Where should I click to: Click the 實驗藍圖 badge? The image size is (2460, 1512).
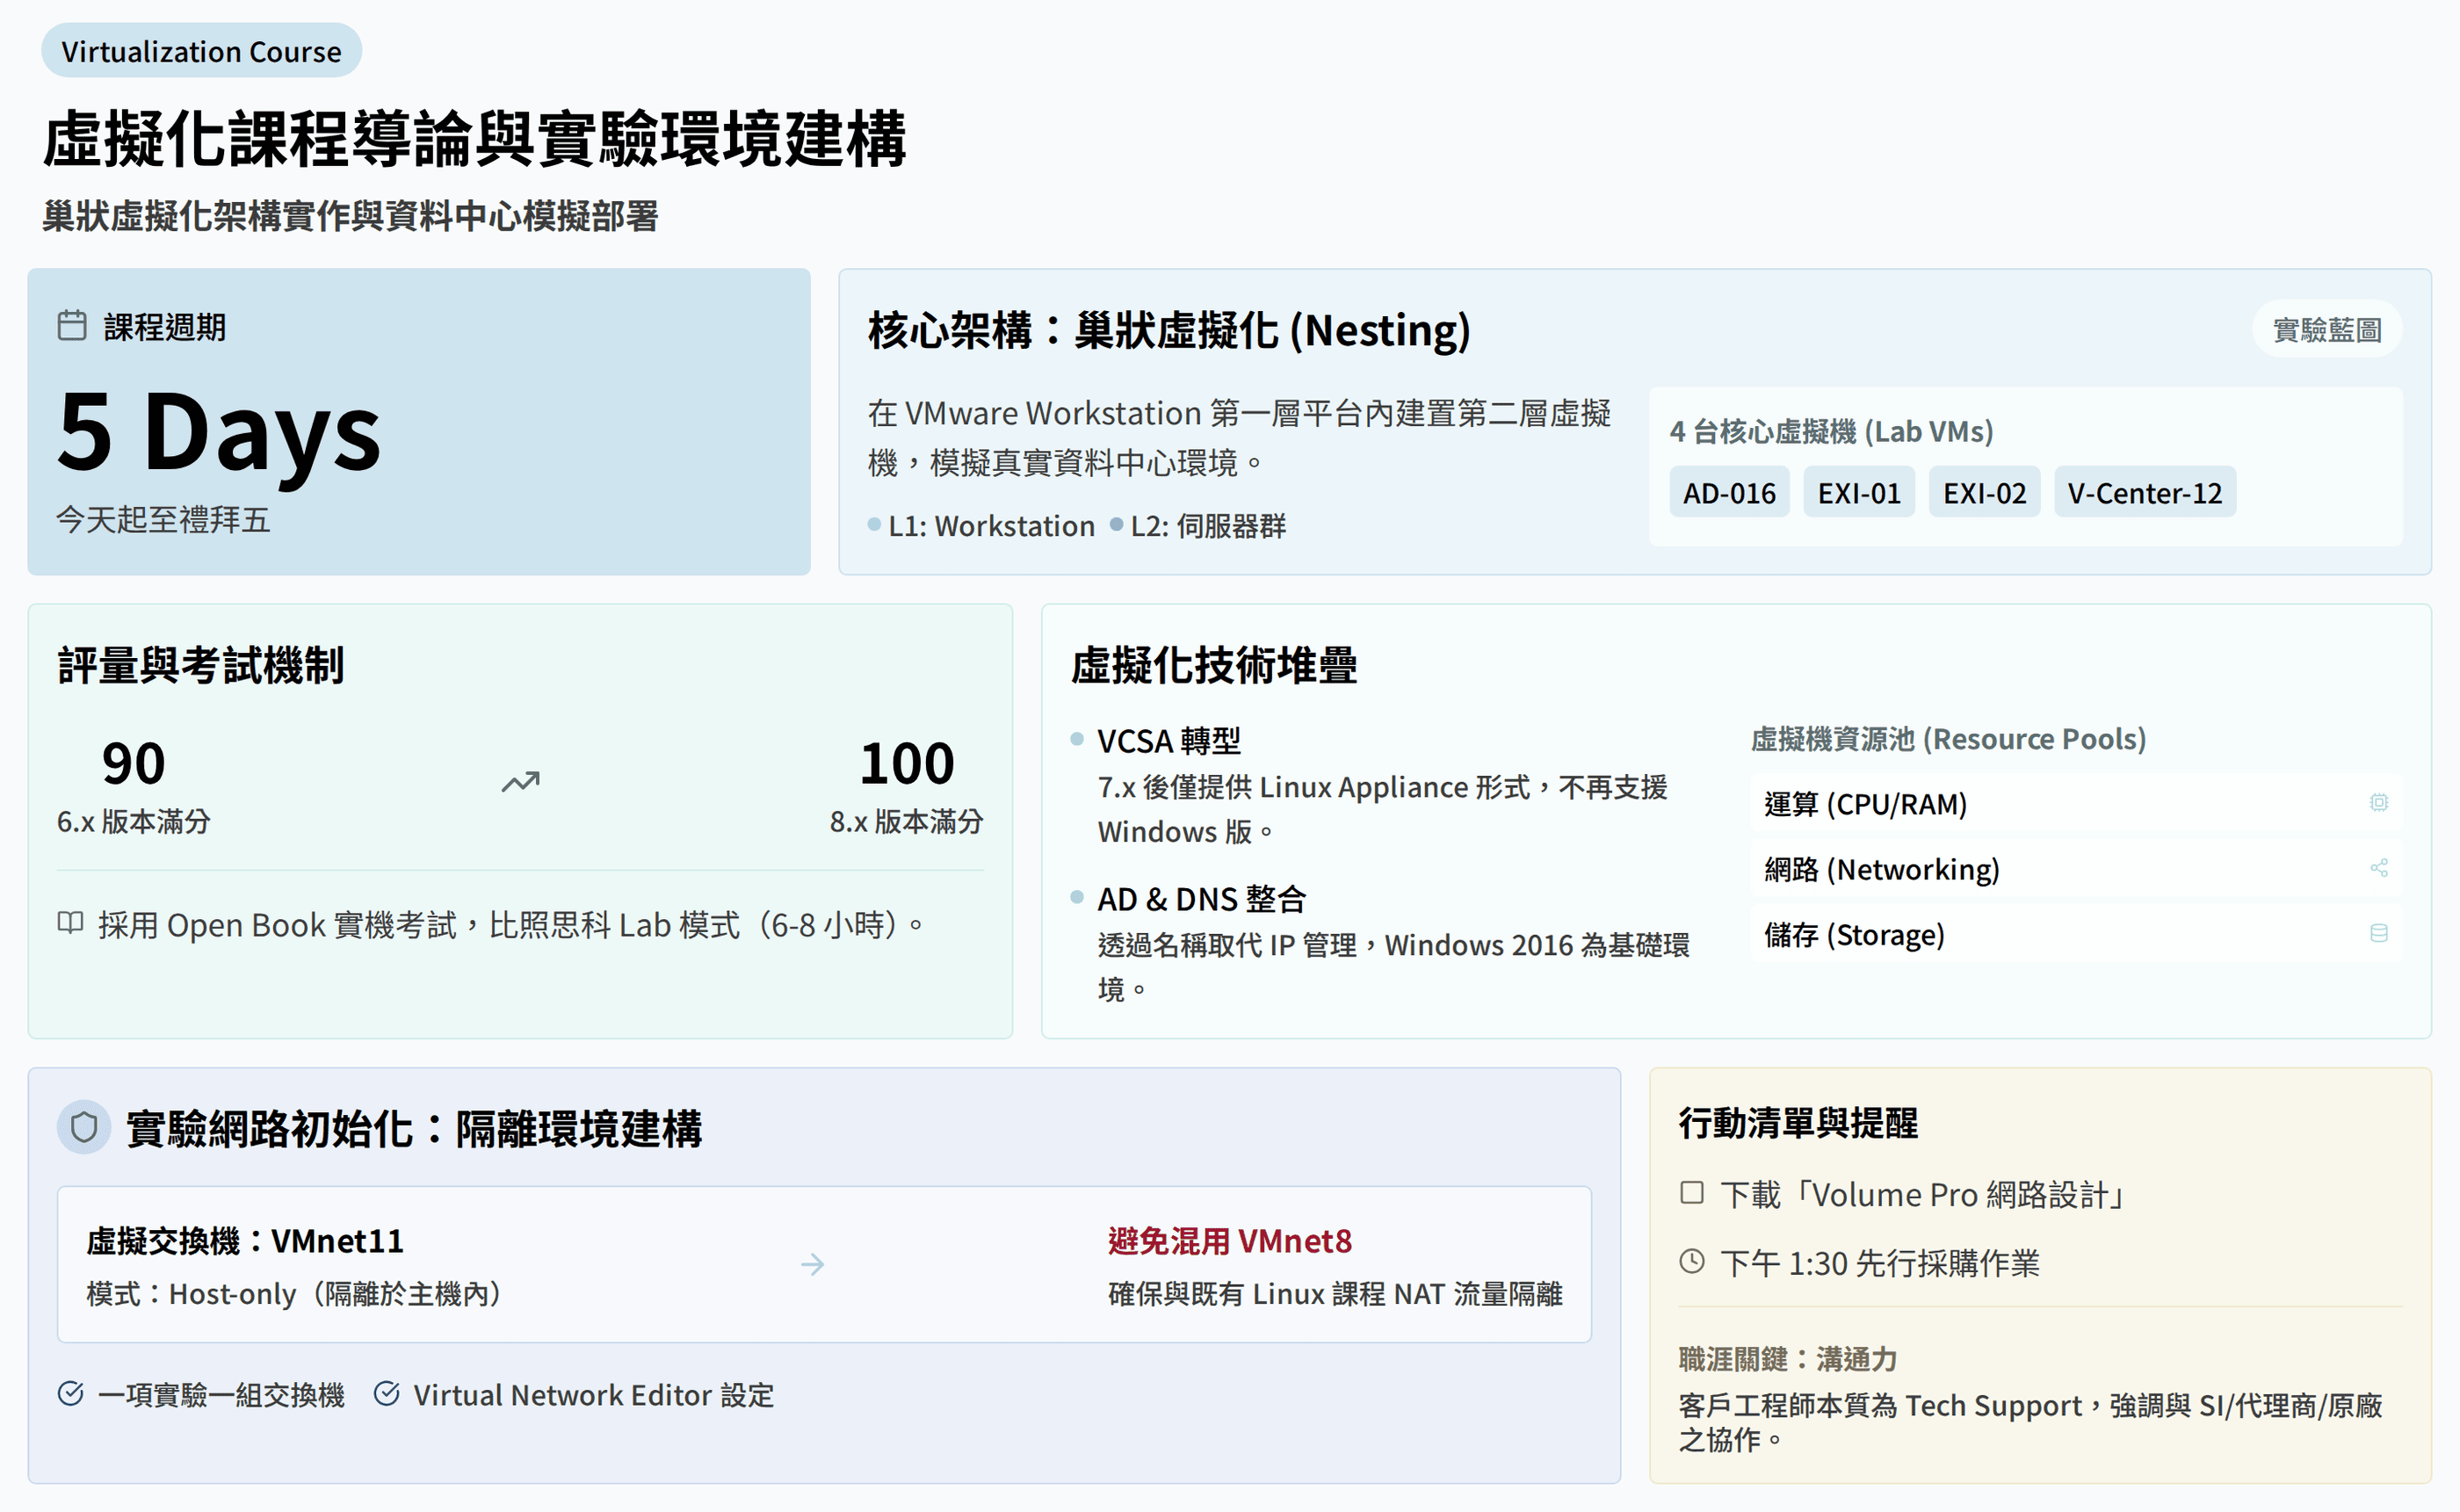(2326, 330)
